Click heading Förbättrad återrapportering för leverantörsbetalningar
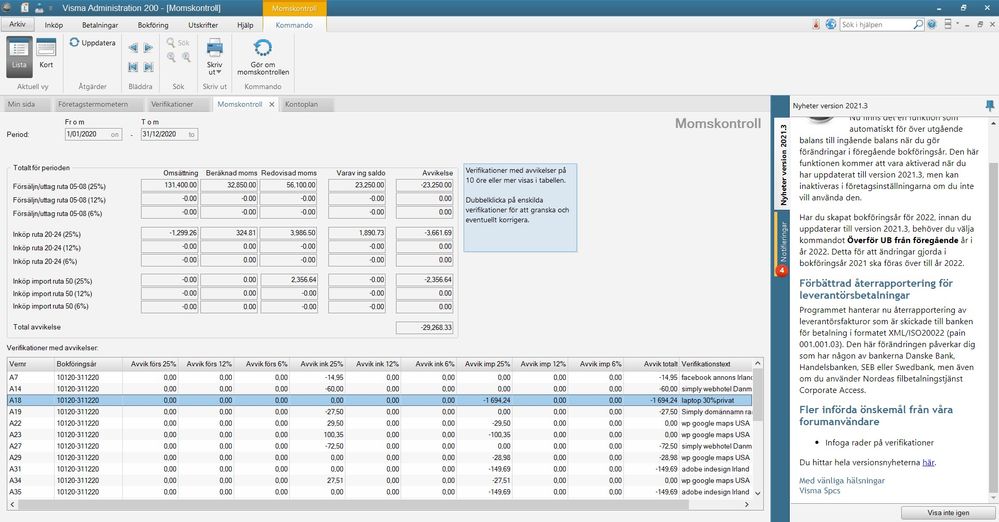This screenshot has height=522, width=999. (876, 289)
